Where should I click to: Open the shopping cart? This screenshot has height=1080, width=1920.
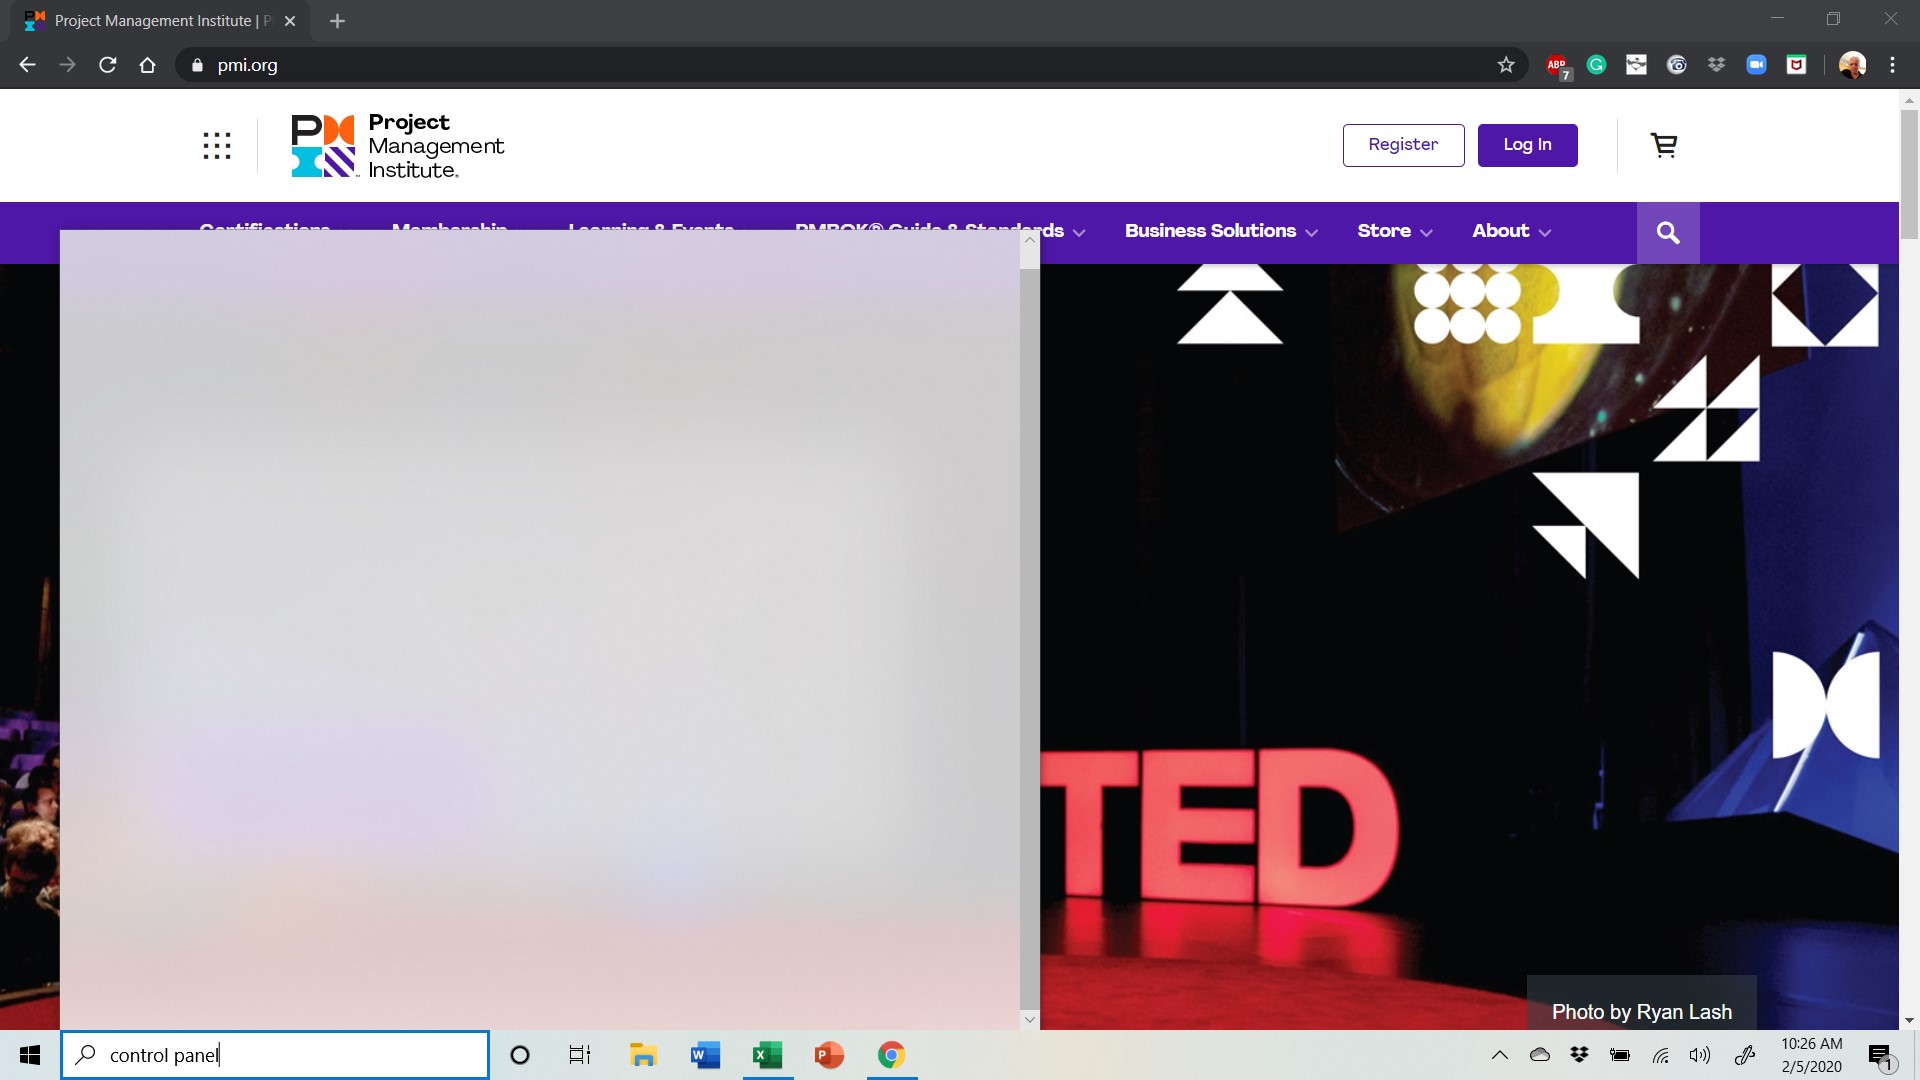(x=1664, y=145)
